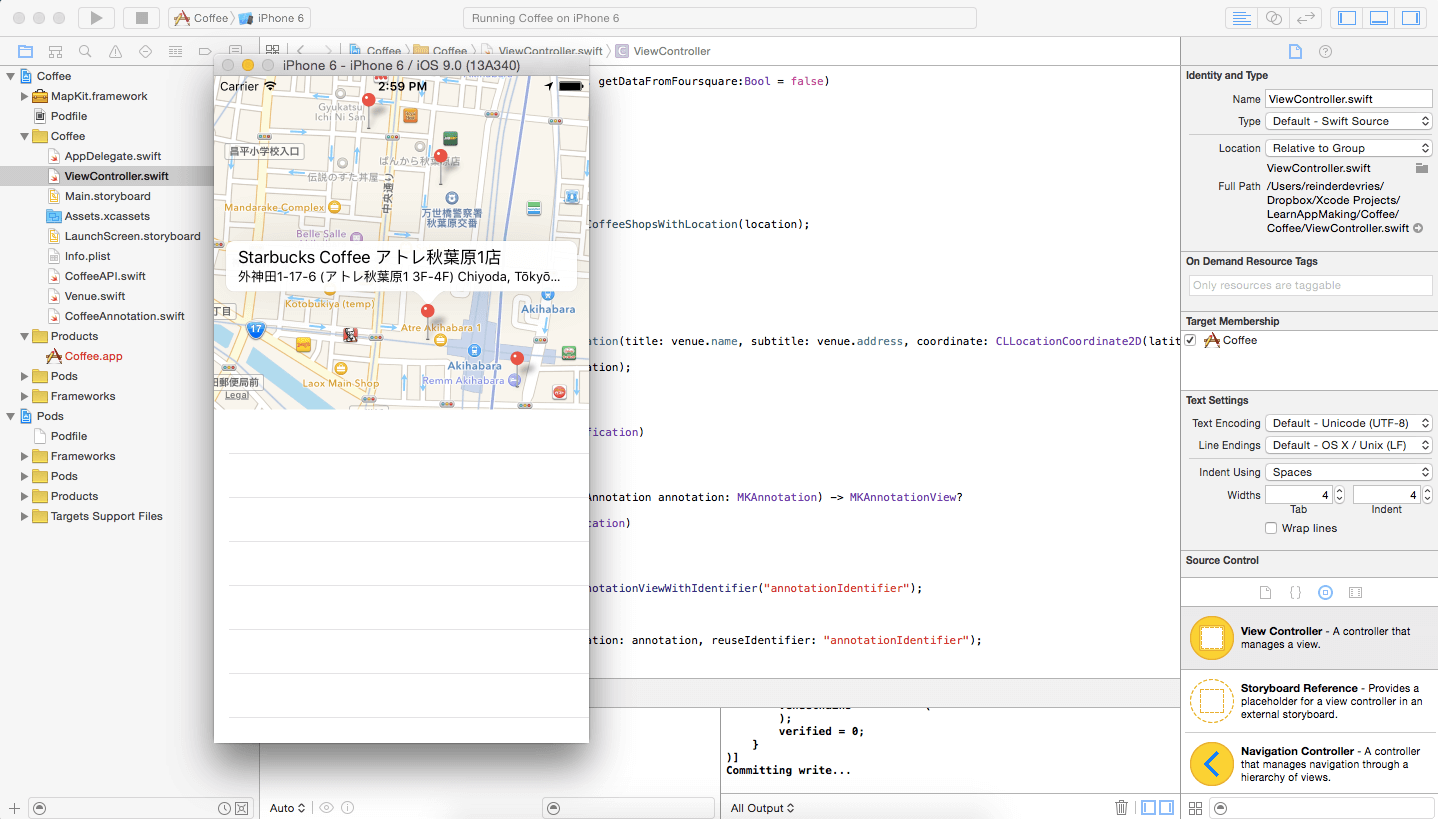Image resolution: width=1438 pixels, height=819 pixels.
Task: Open the related items grid icon in jump bar
Action: [272, 51]
